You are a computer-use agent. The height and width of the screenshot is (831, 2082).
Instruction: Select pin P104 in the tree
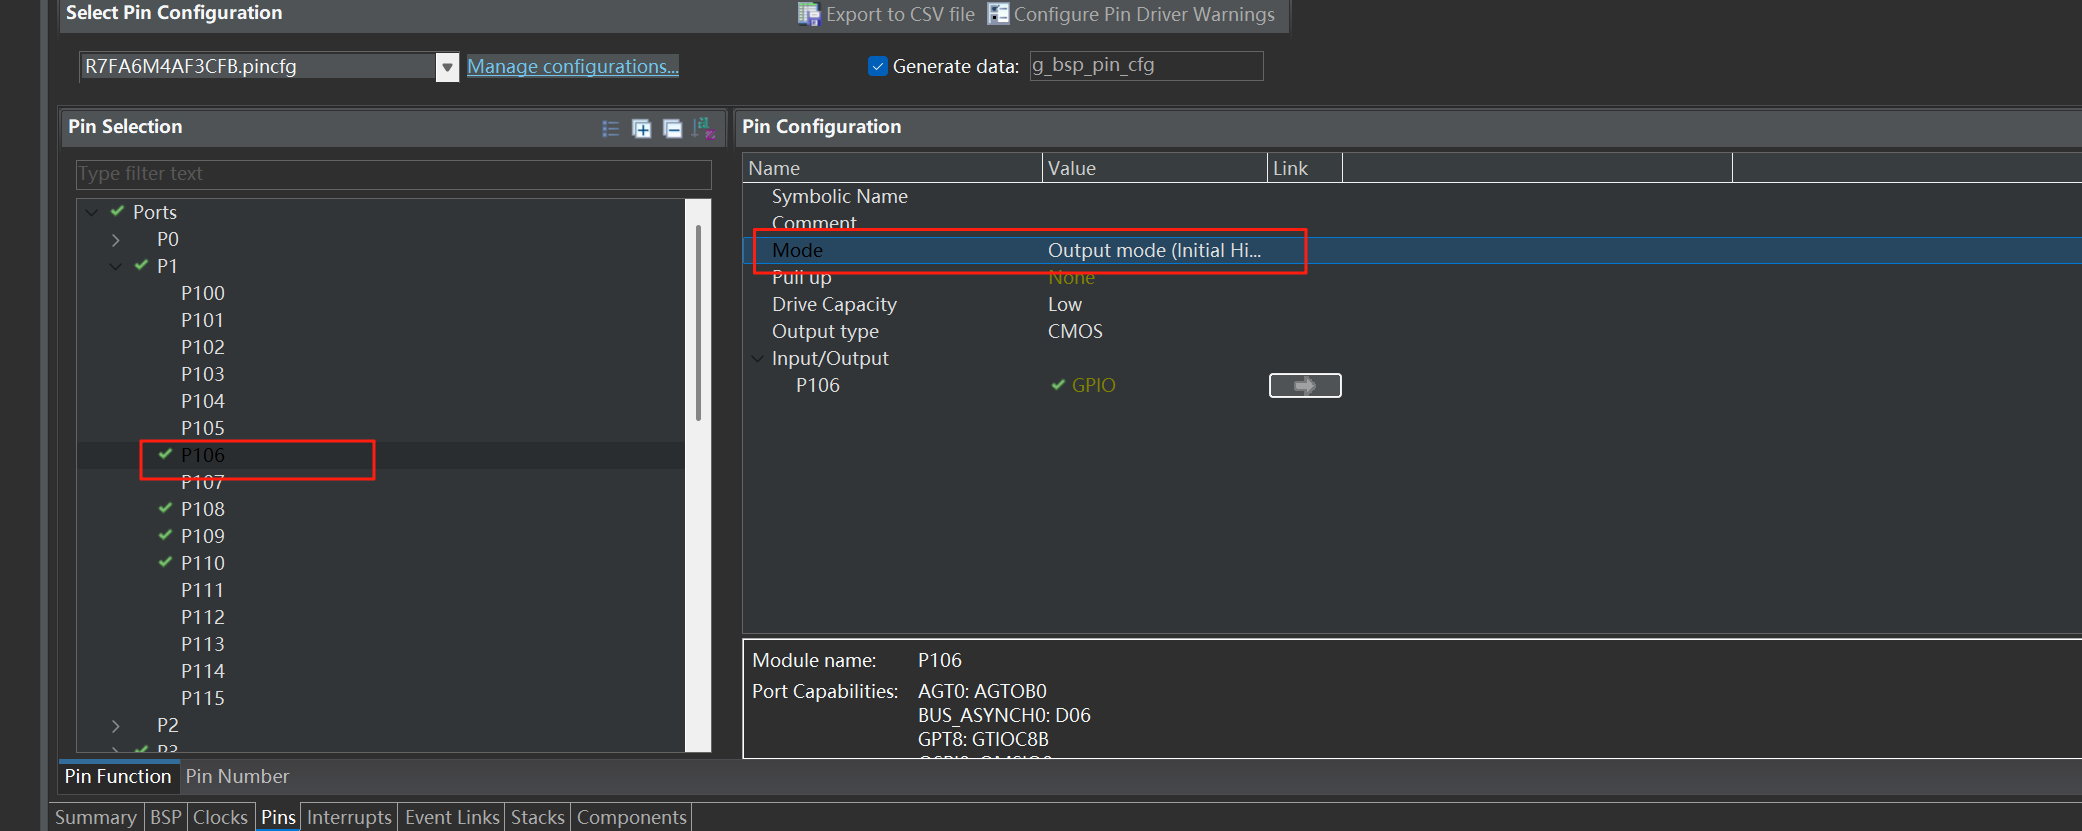pos(203,401)
